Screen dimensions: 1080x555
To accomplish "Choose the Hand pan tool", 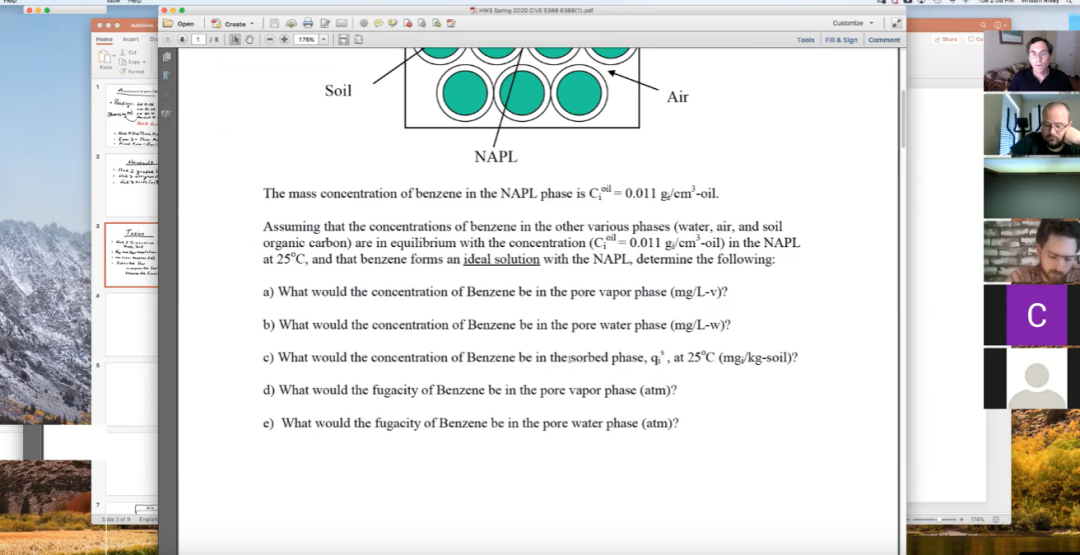I will click(249, 39).
